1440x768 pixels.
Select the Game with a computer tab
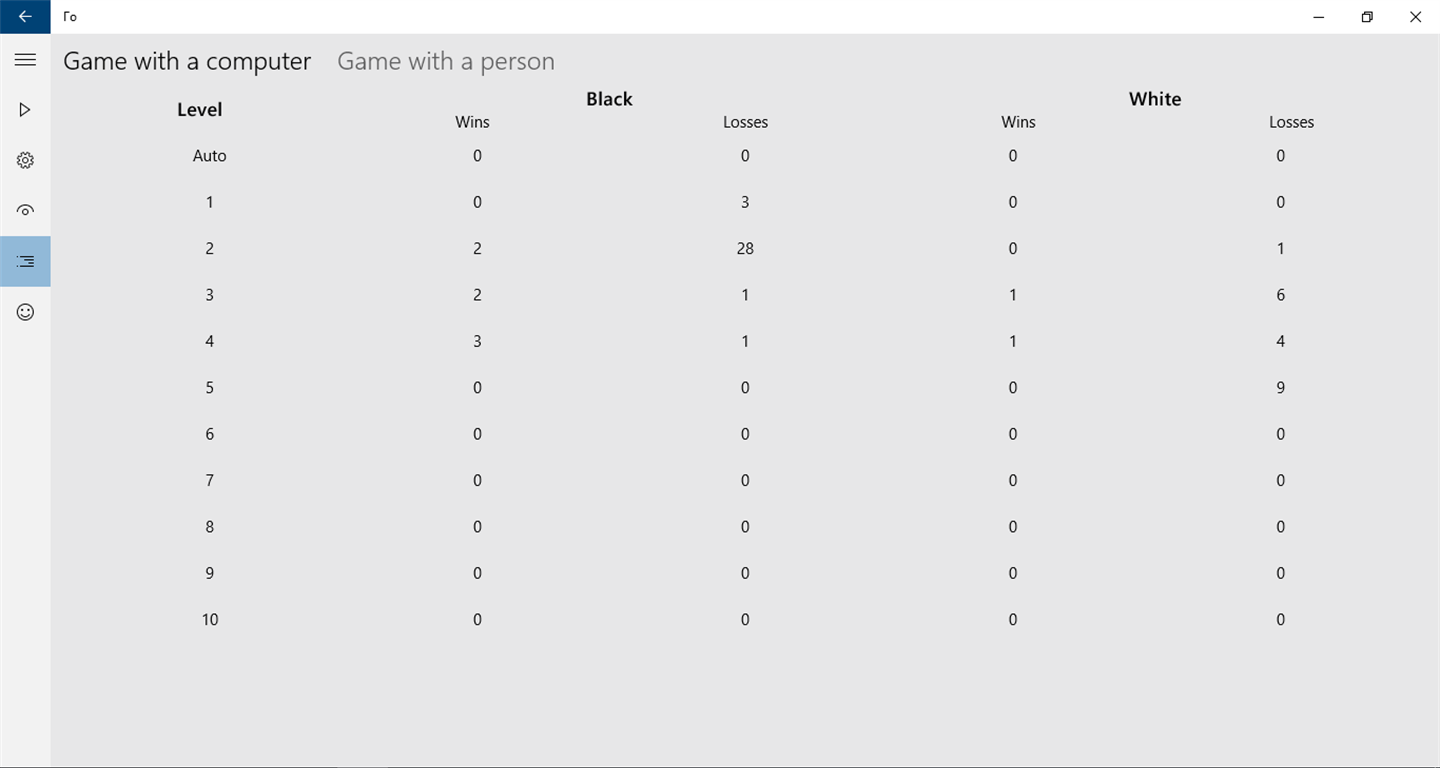187,61
